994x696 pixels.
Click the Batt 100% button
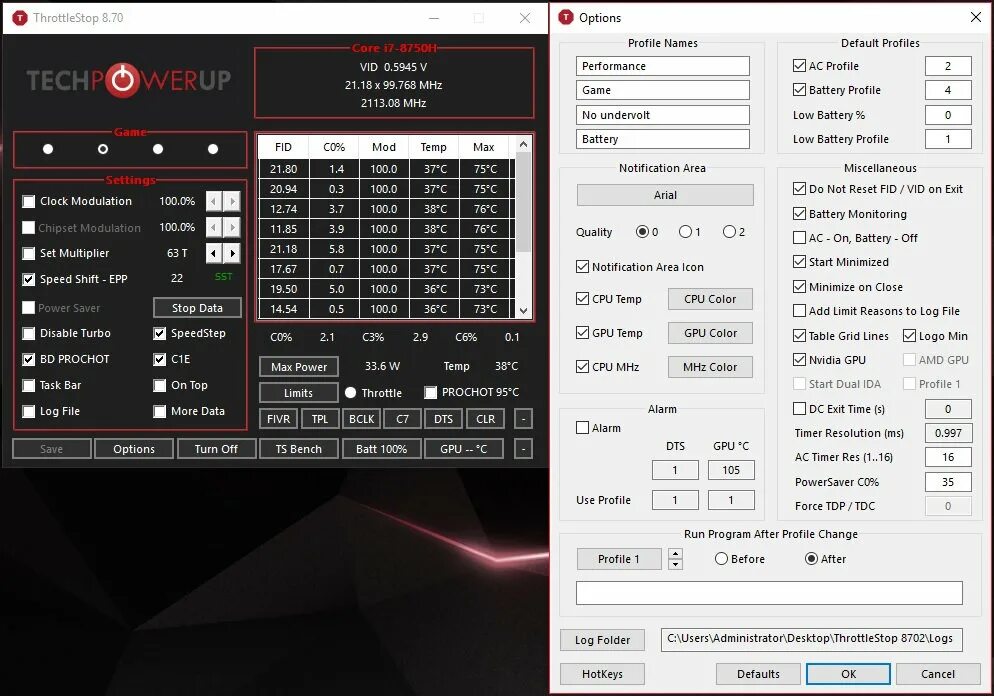pos(381,449)
